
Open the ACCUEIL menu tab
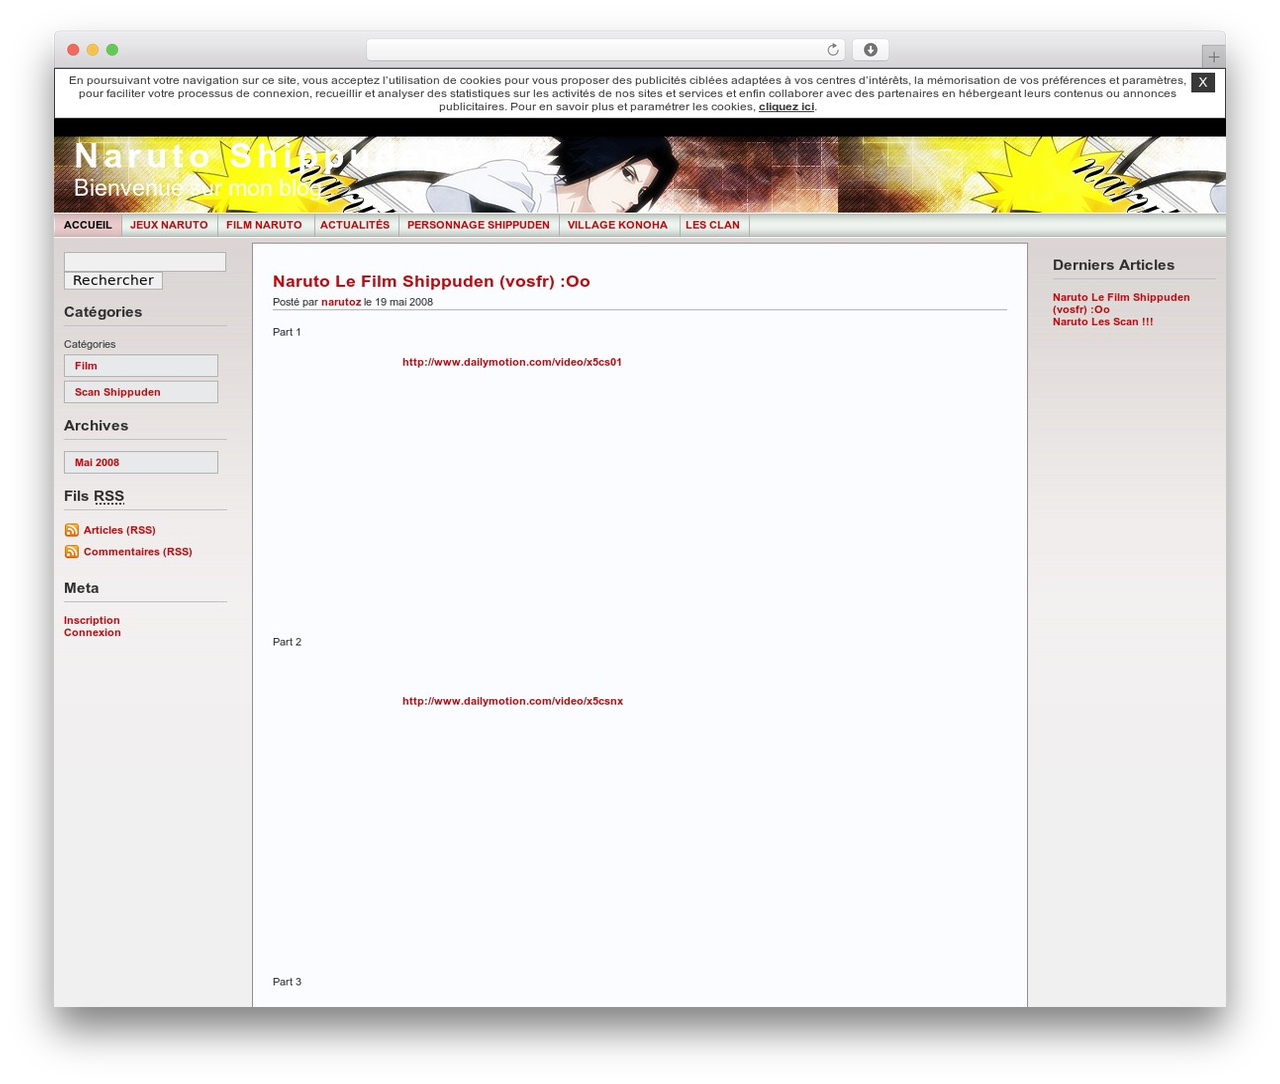88,225
